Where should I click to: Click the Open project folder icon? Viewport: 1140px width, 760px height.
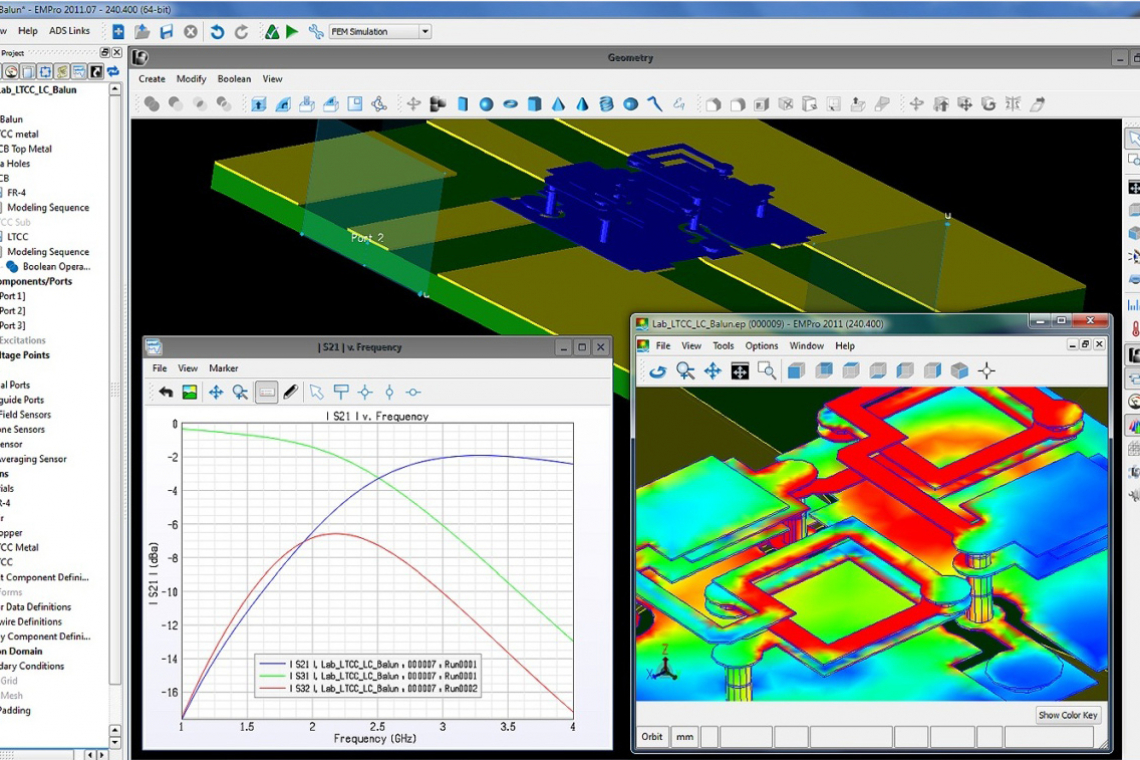142,32
